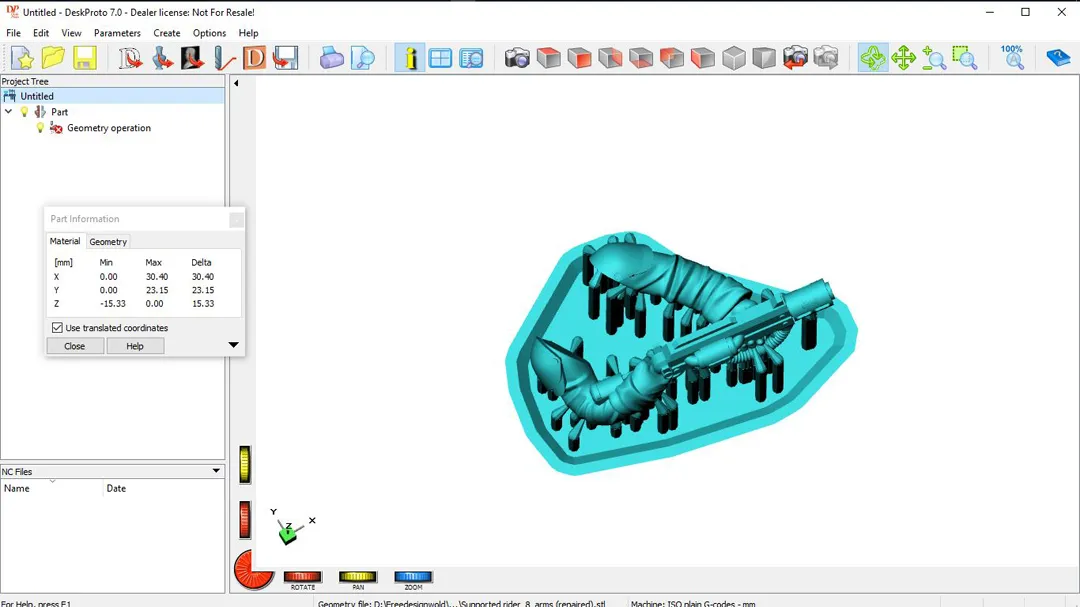Open the Help menu
Image resolution: width=1080 pixels, height=607 pixels.
pos(248,33)
